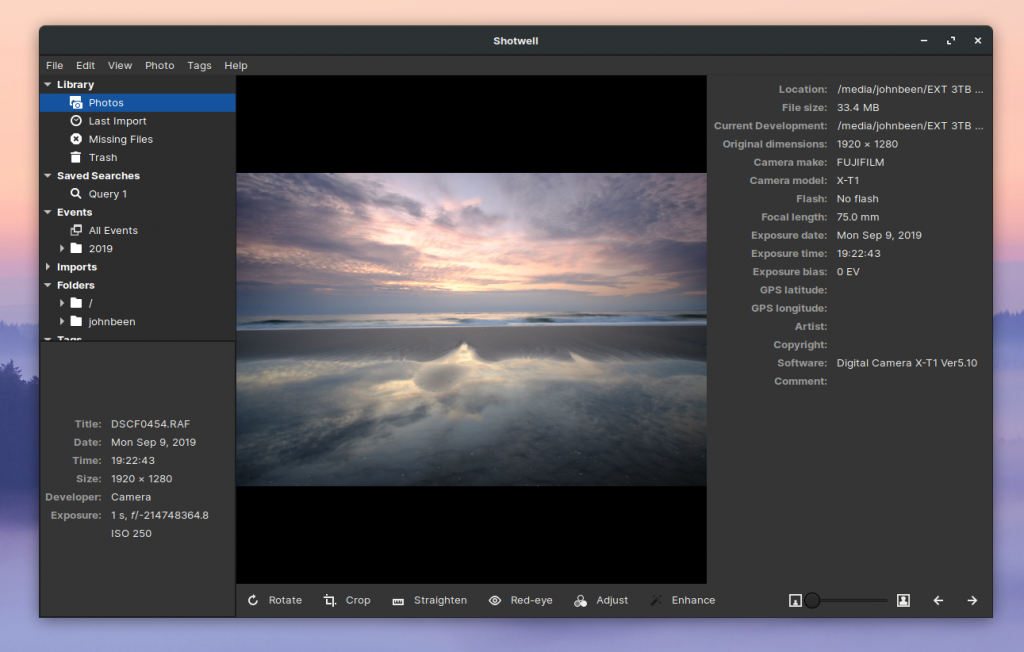Open the Help menu
The height and width of the screenshot is (652, 1024).
coord(236,65)
